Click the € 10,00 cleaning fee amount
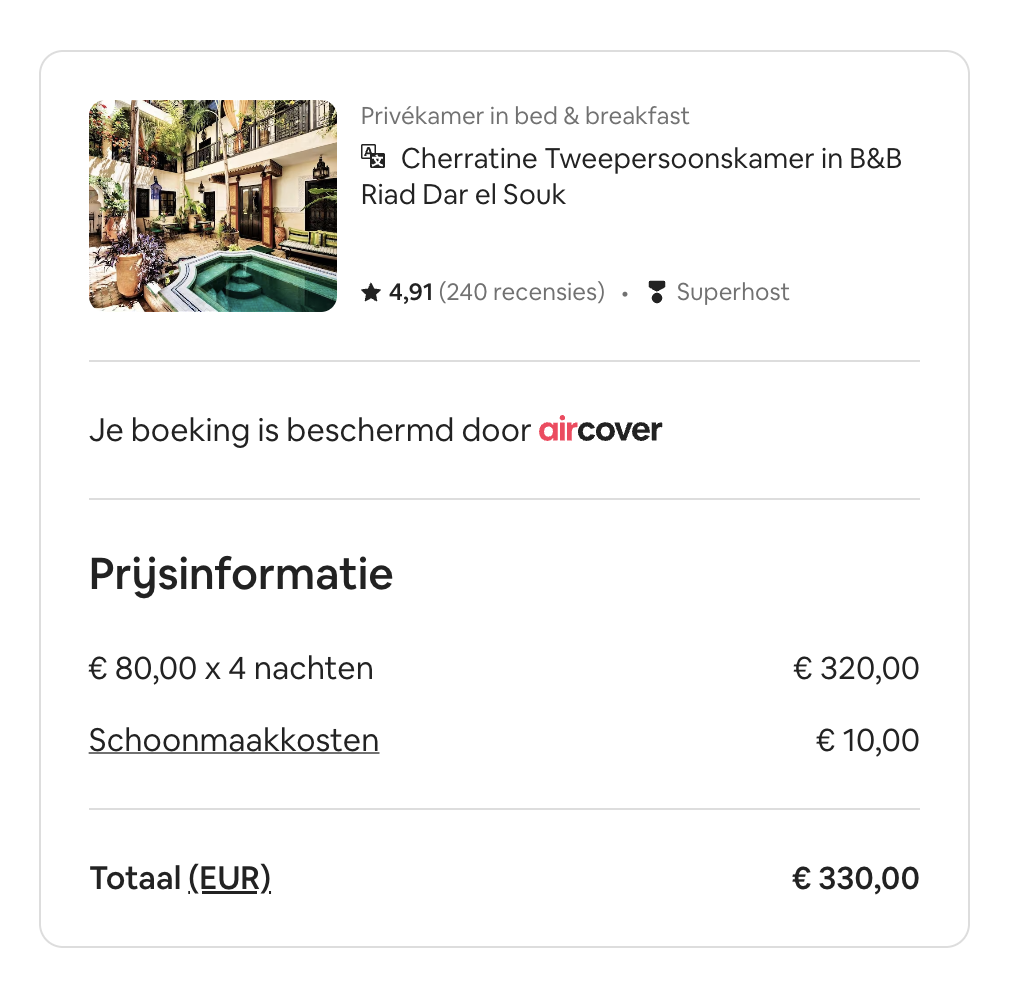This screenshot has height=996, width=1016. coord(868,740)
